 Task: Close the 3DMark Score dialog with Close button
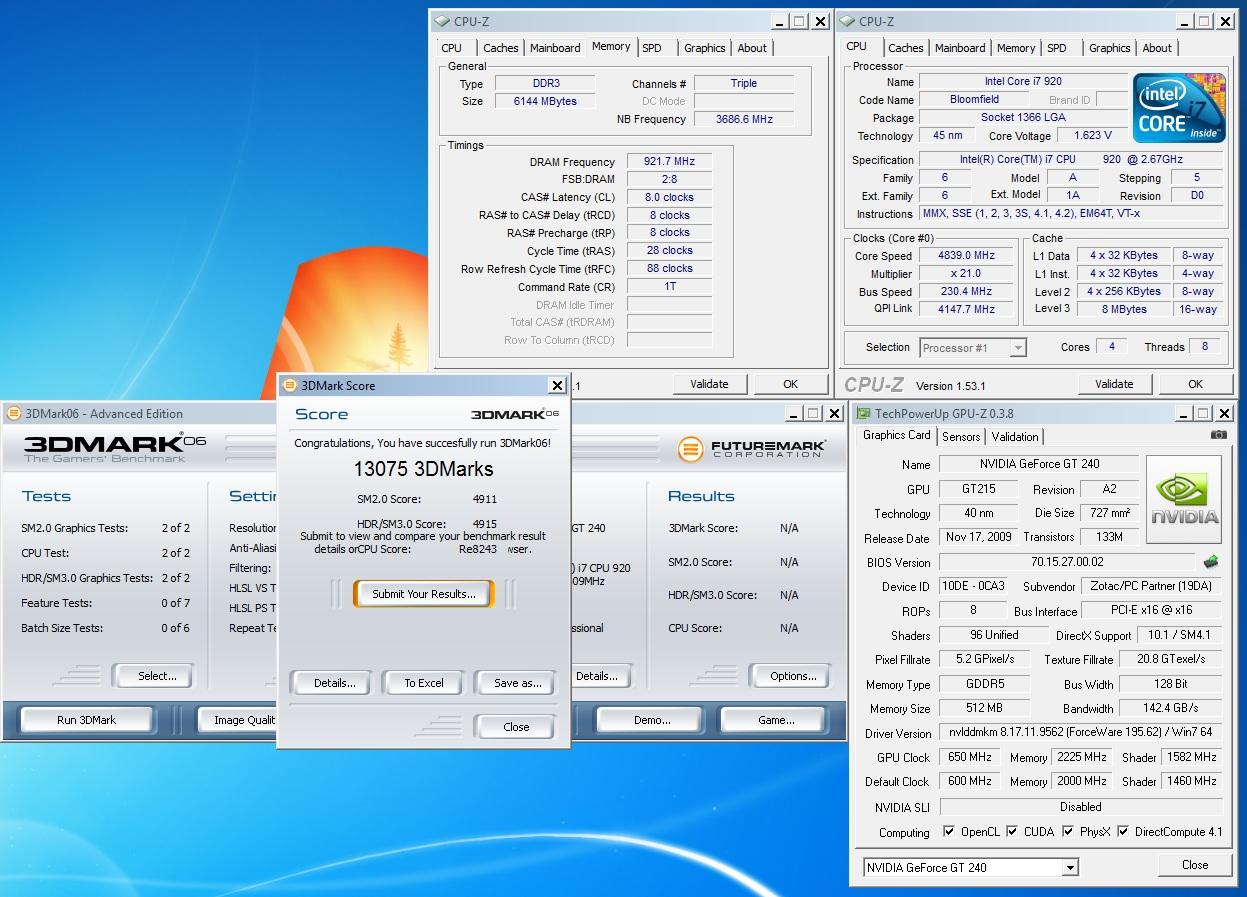coord(516,727)
